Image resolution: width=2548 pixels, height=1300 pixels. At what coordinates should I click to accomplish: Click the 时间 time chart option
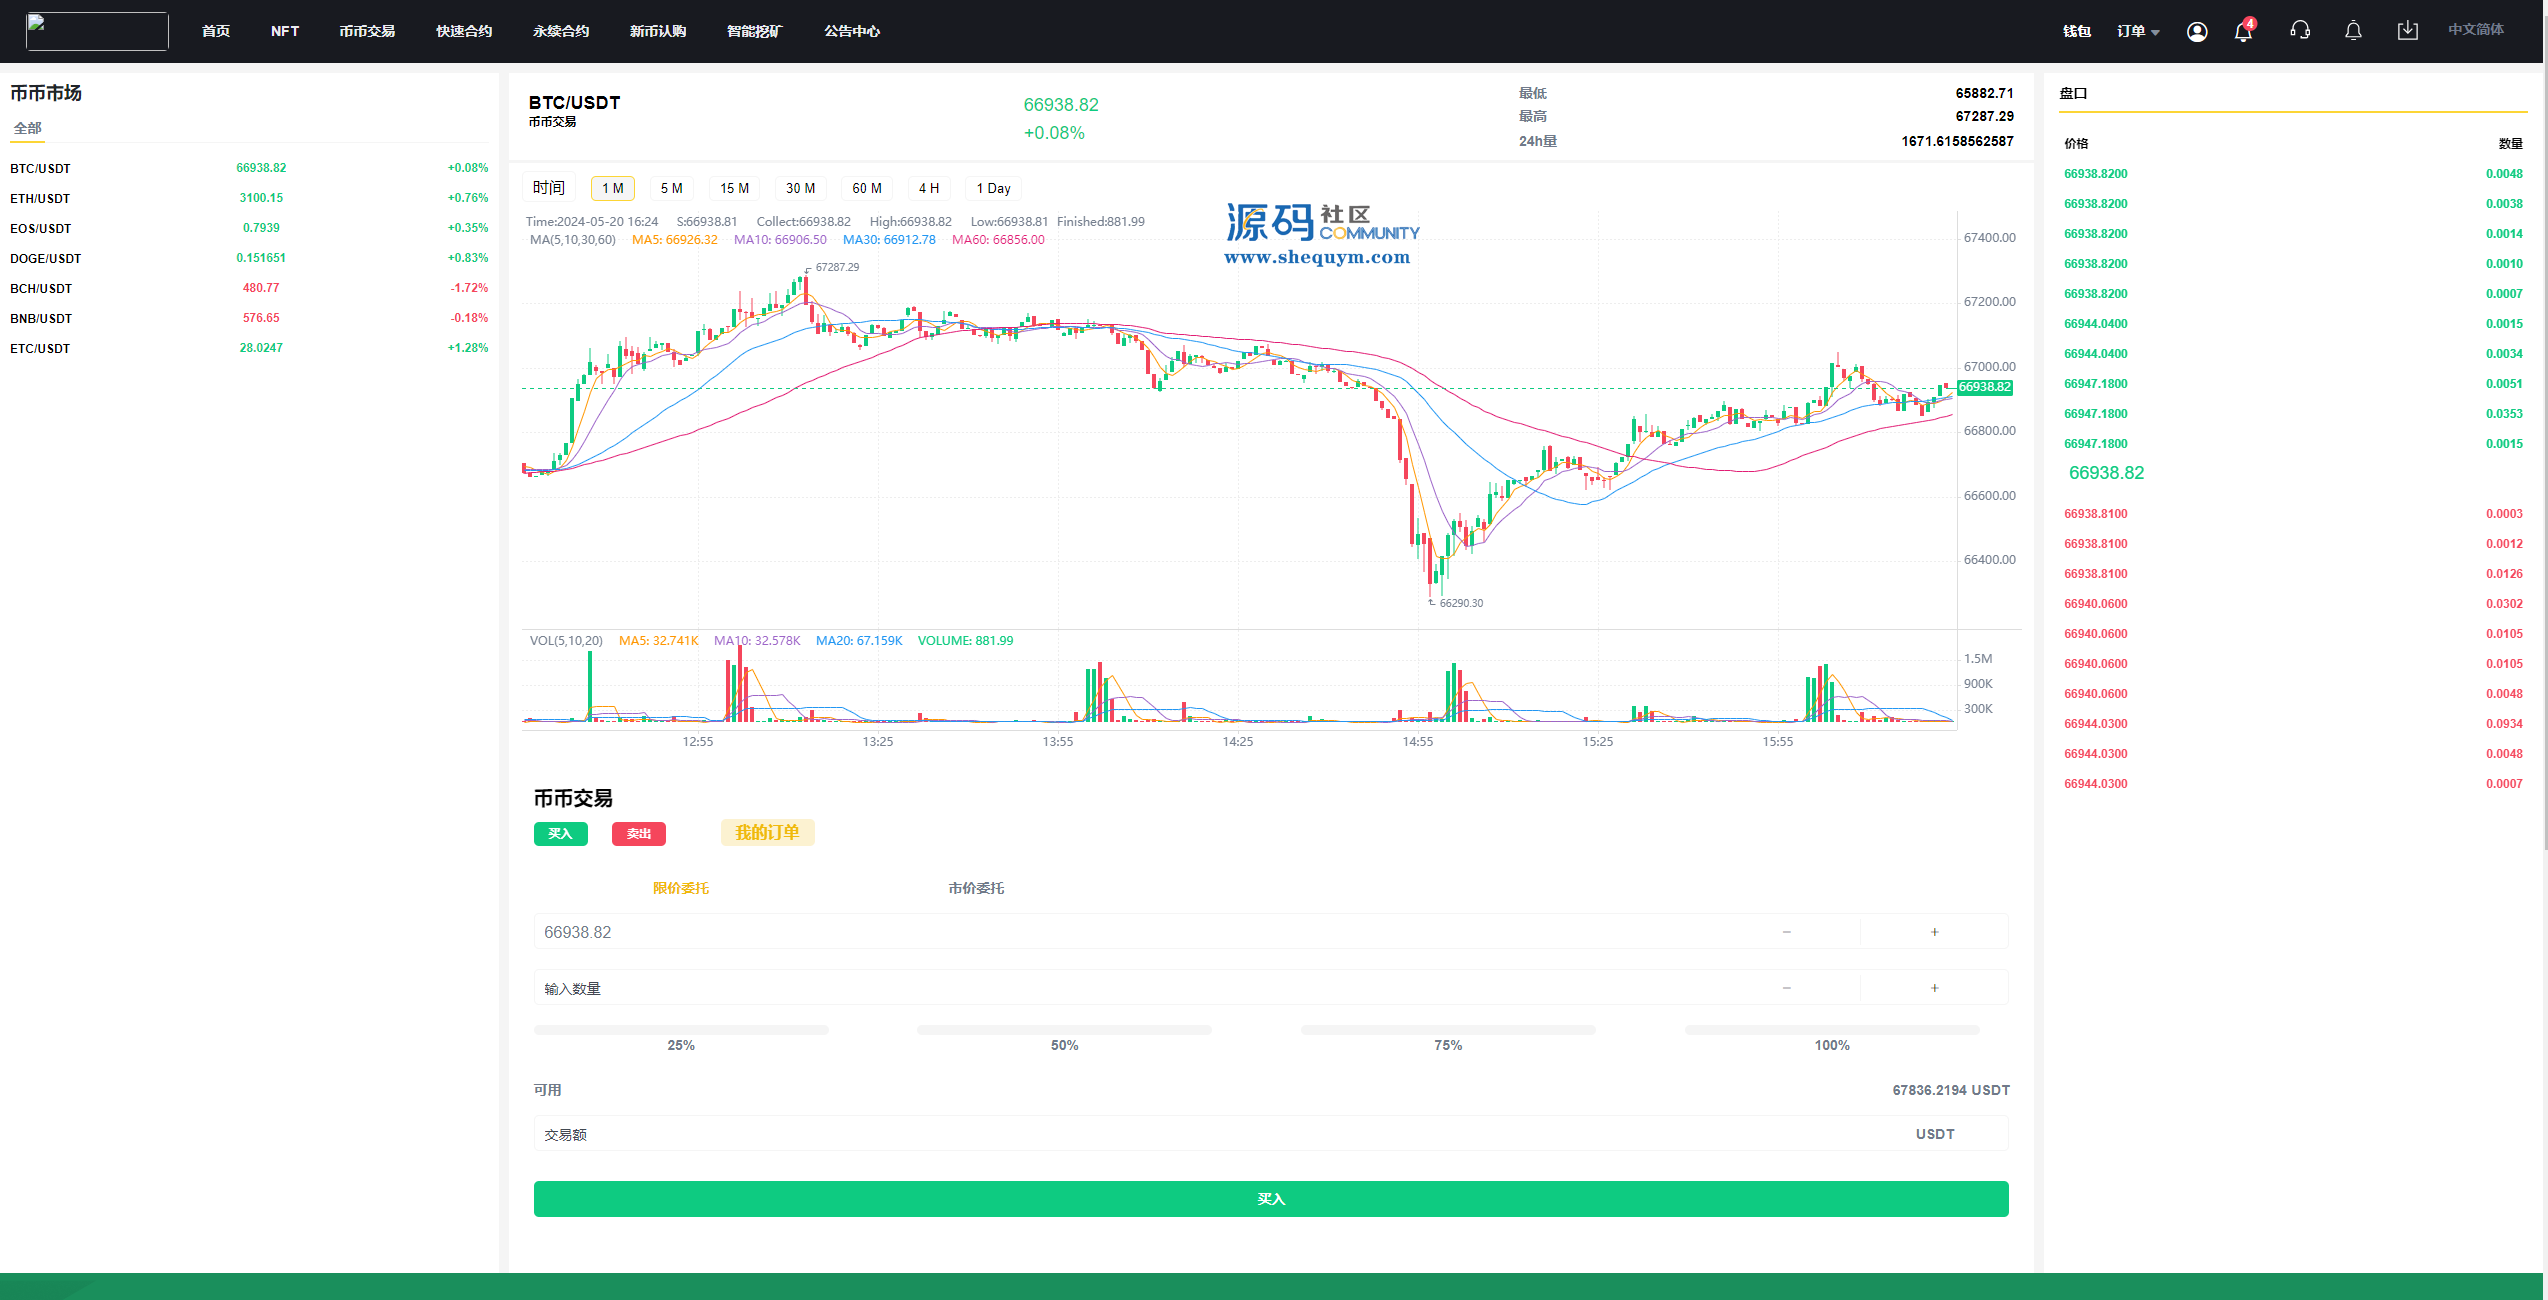[548, 188]
